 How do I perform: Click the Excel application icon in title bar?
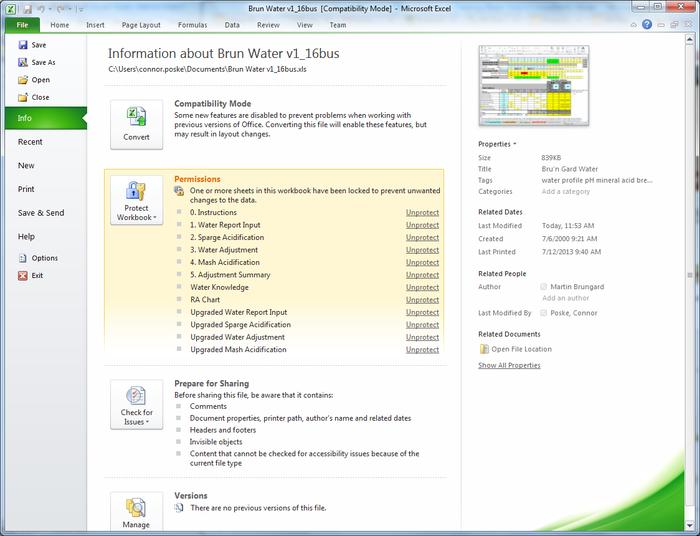coord(11,8)
